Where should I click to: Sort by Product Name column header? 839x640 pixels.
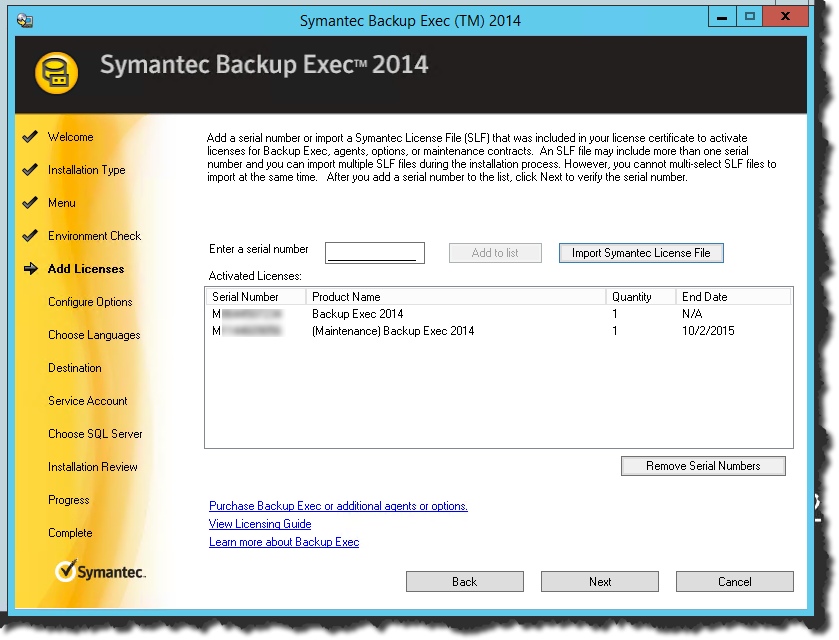coord(455,296)
